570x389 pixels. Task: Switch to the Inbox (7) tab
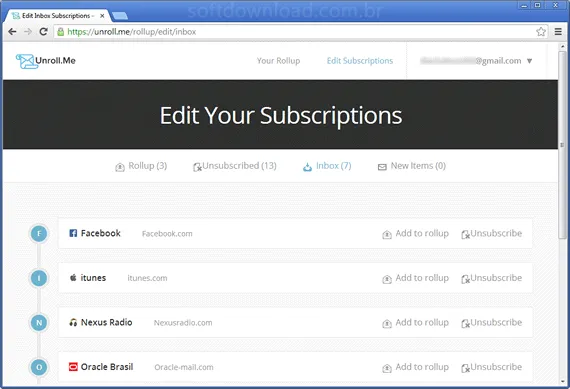[x=327, y=166]
